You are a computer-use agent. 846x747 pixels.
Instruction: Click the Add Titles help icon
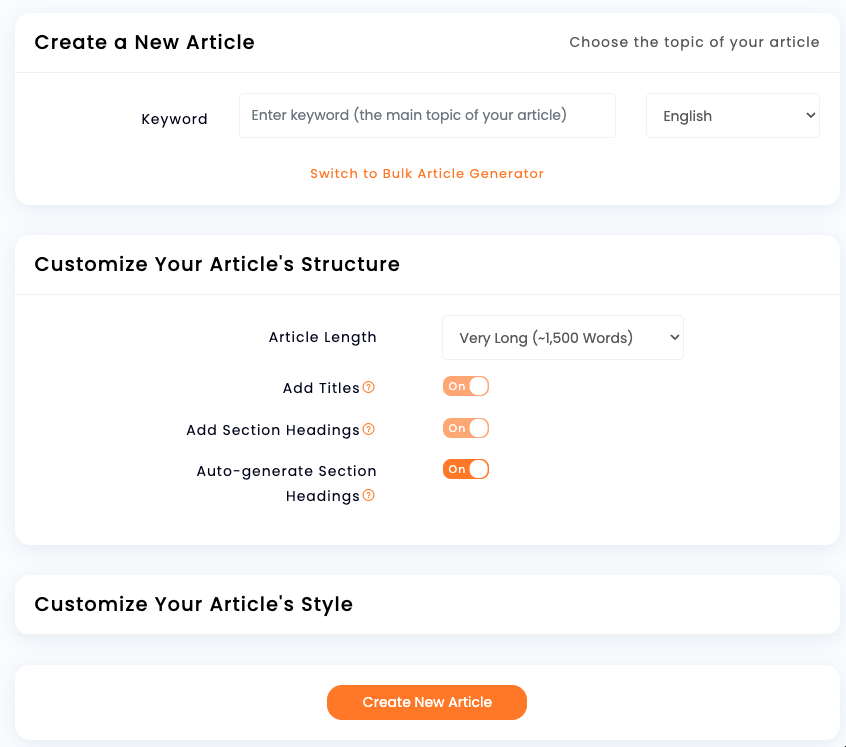(369, 387)
